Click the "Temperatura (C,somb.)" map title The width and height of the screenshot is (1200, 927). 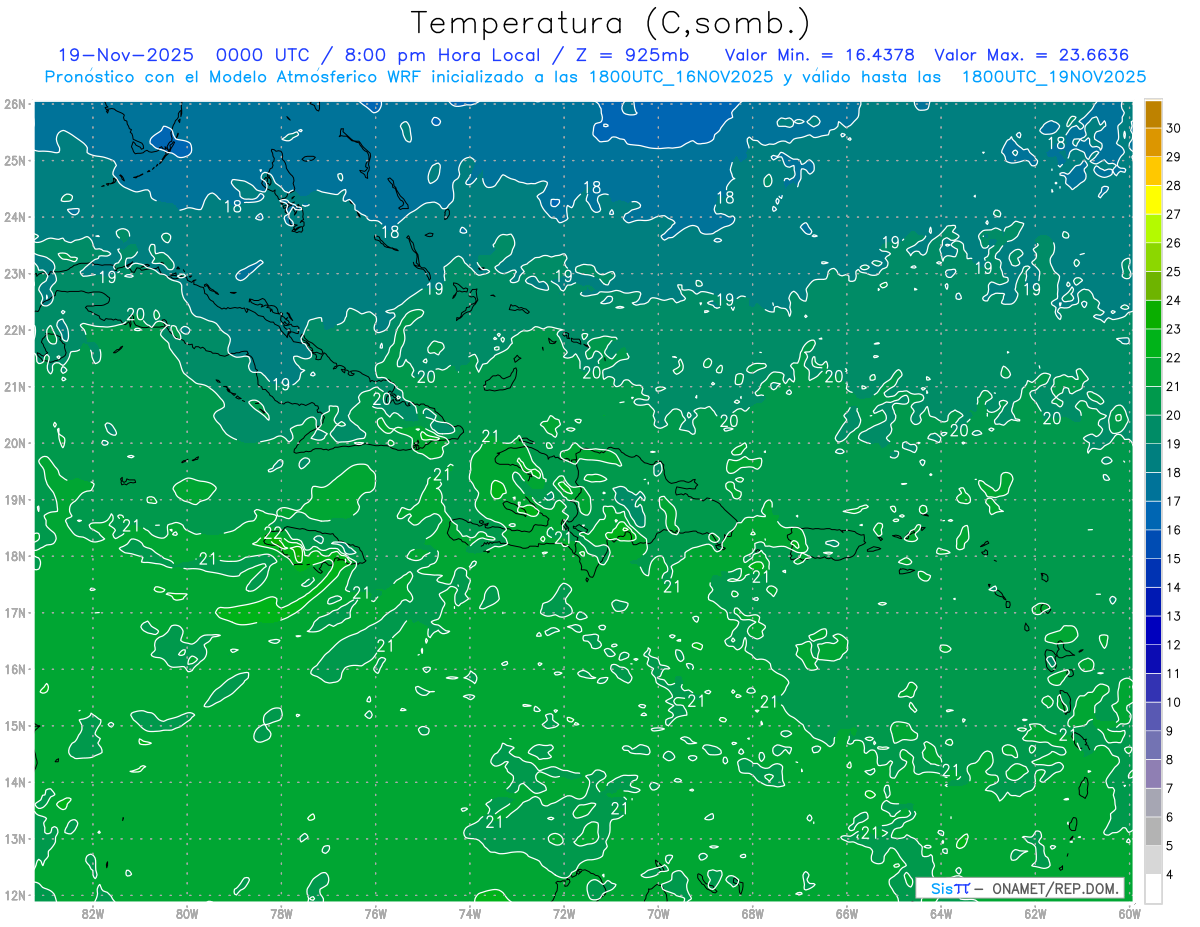point(610,23)
